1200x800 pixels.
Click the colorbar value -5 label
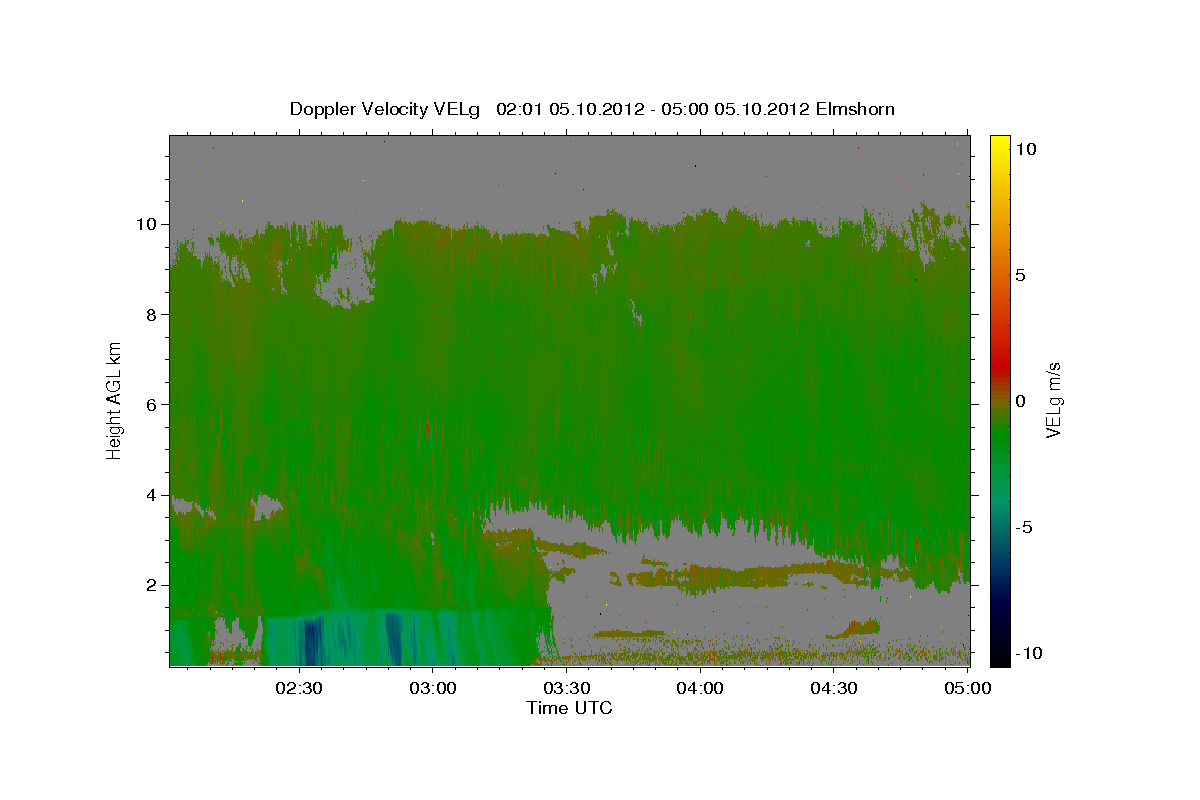coord(1023,527)
